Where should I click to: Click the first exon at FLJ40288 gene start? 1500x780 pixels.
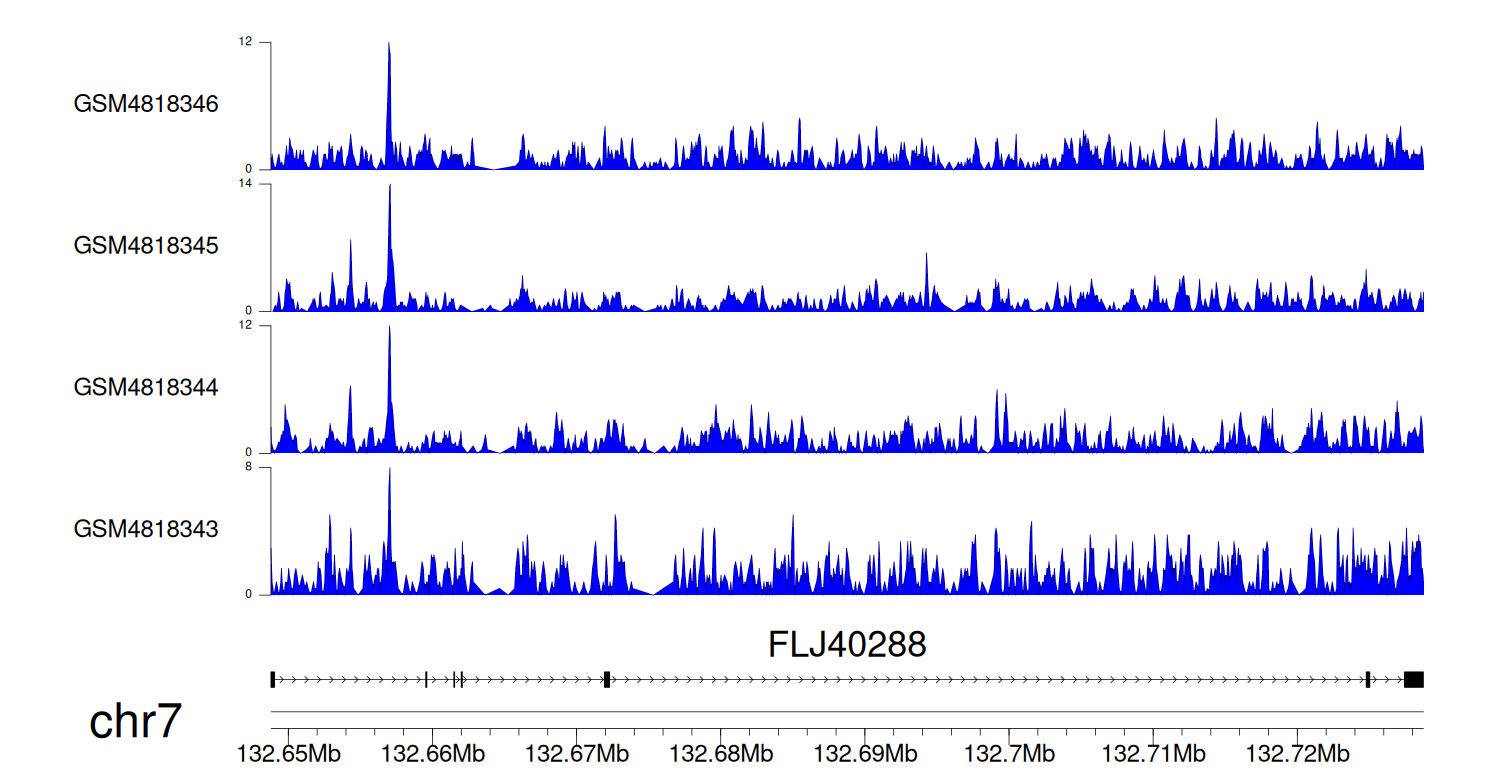[273, 680]
